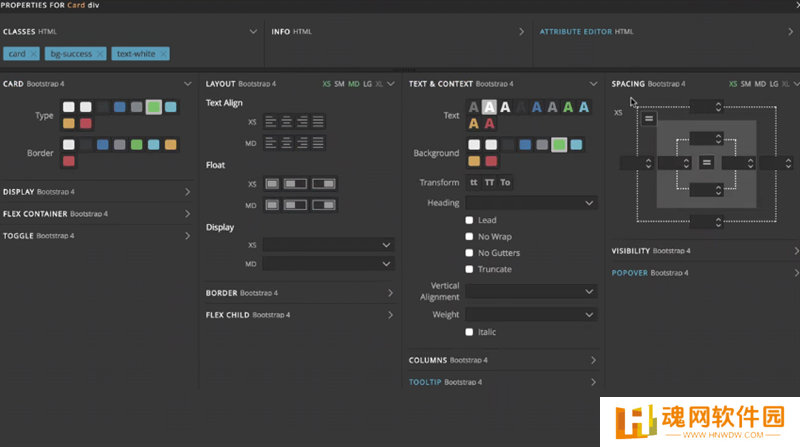Screen dimensions: 800x447
Task: Open the Heading dropdown
Action: coord(531,203)
